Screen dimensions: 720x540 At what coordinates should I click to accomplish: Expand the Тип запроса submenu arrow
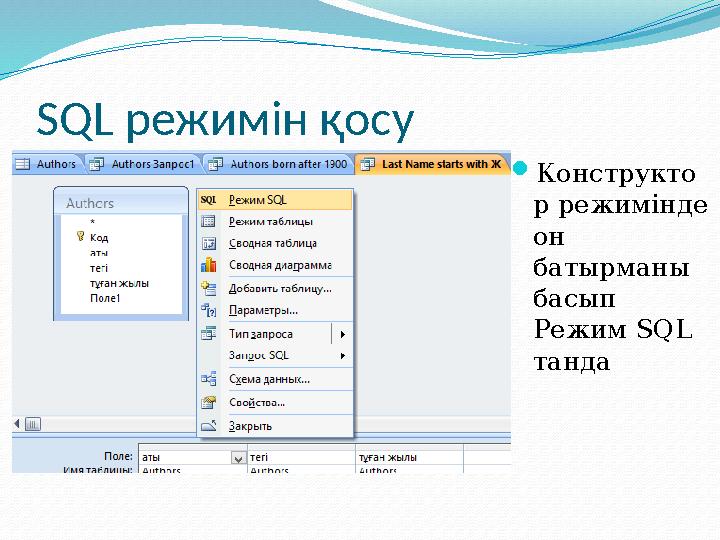343,334
